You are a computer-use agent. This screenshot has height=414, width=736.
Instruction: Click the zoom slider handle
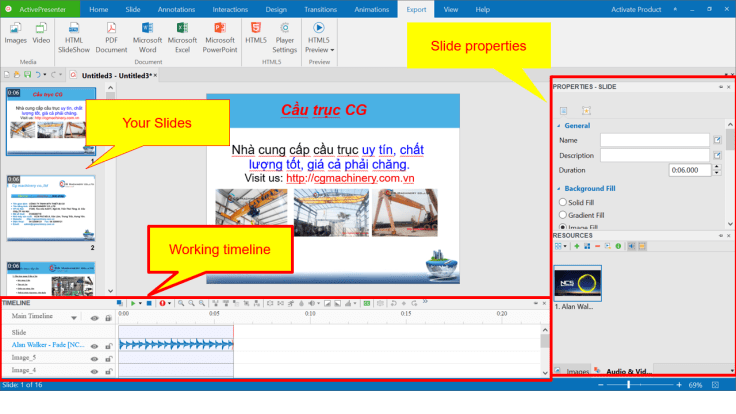(x=629, y=385)
